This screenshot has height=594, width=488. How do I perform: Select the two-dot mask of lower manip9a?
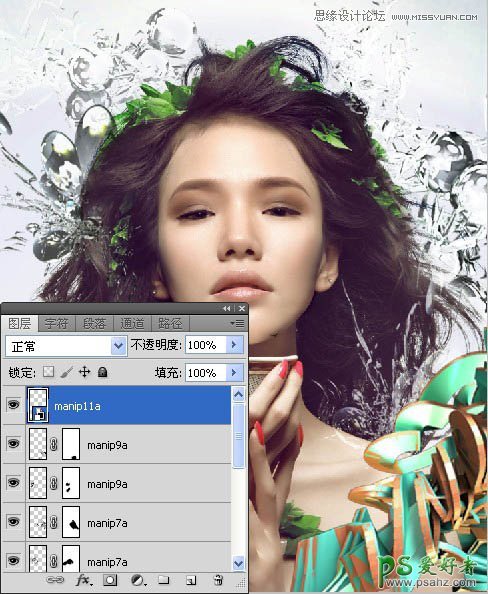point(71,483)
